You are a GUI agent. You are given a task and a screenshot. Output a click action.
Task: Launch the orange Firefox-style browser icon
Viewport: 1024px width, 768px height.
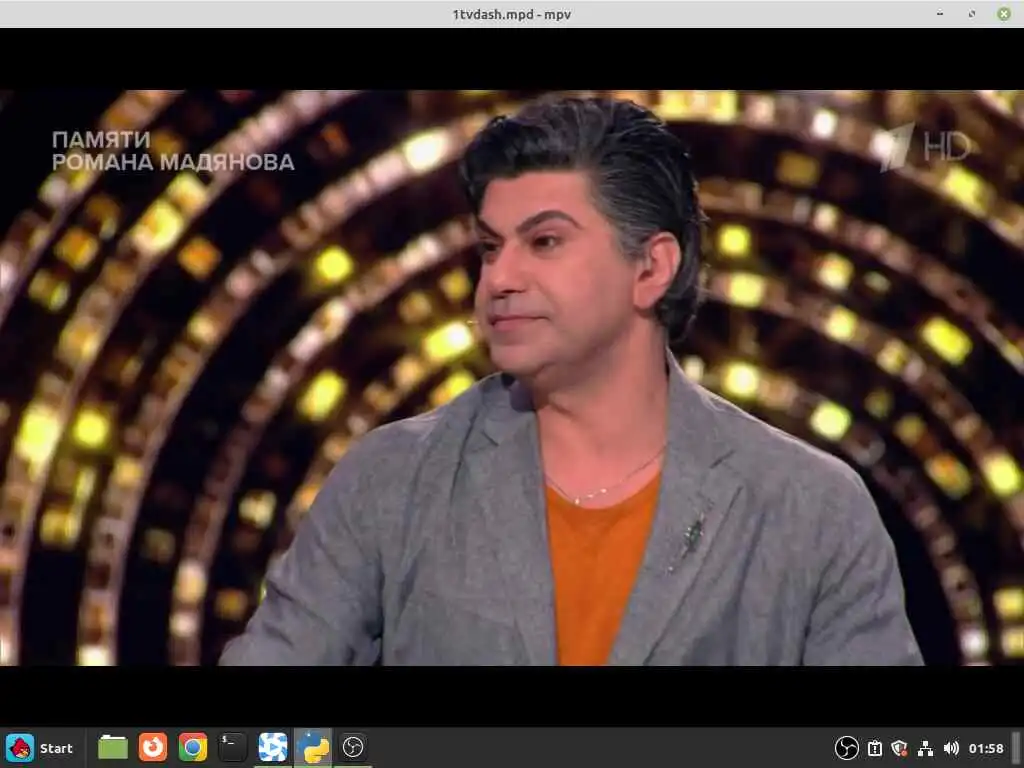click(x=153, y=748)
